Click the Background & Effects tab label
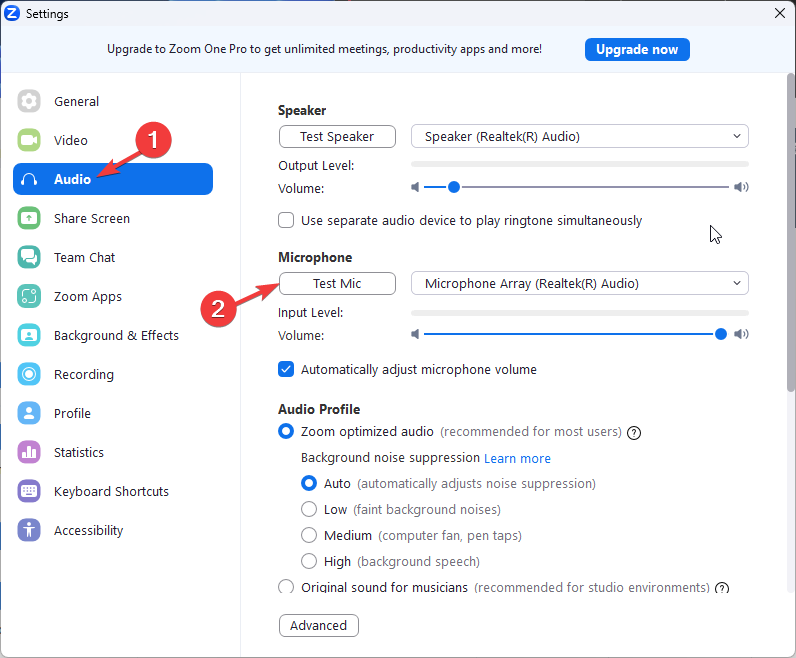The width and height of the screenshot is (796, 658). tap(117, 336)
